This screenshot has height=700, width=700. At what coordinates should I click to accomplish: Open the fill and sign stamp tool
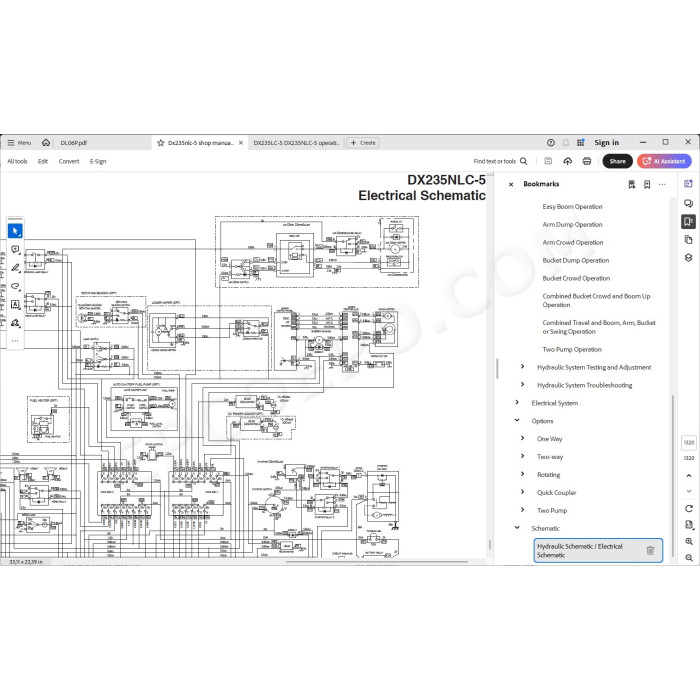coord(15,323)
